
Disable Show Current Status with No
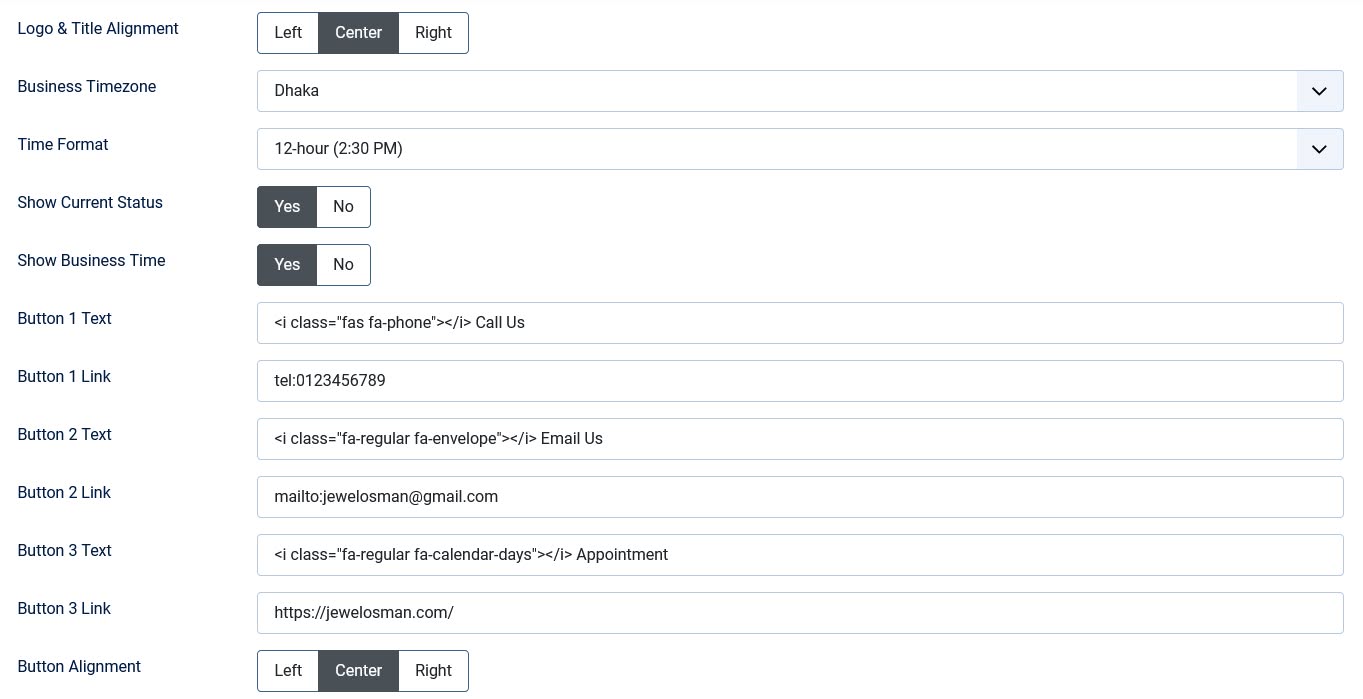point(343,207)
